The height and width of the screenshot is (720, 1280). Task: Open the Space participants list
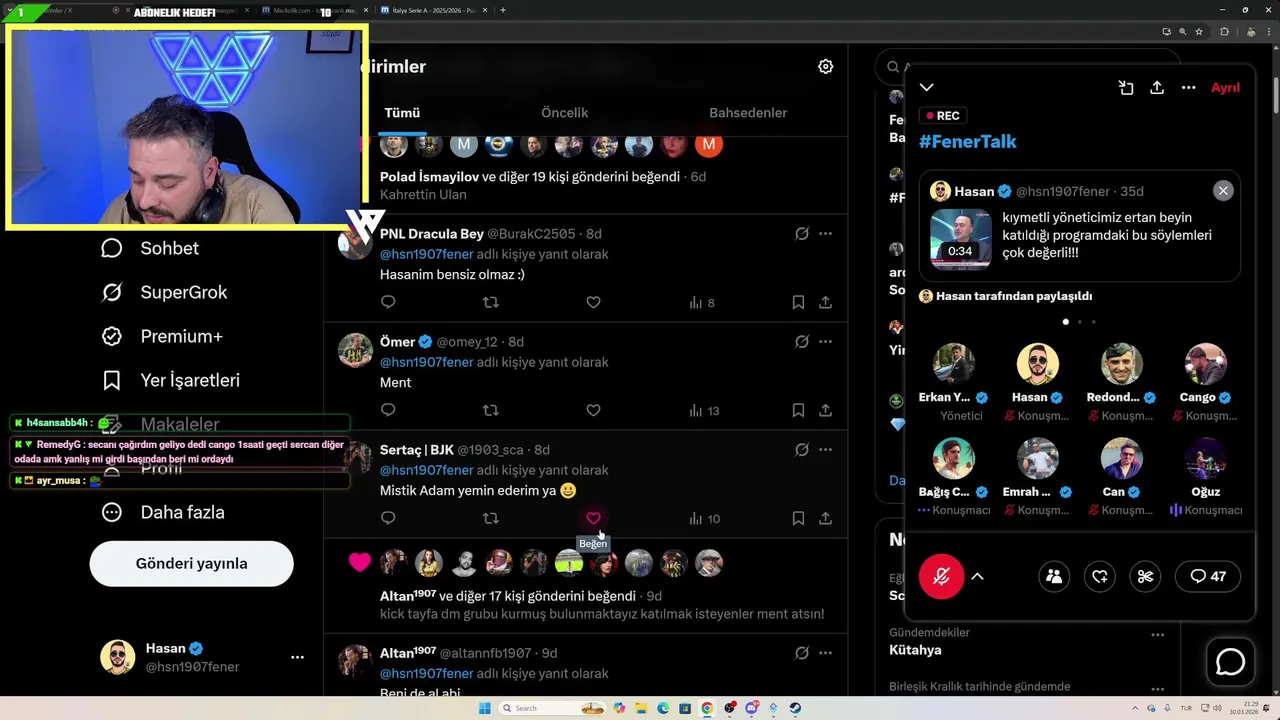click(1054, 576)
